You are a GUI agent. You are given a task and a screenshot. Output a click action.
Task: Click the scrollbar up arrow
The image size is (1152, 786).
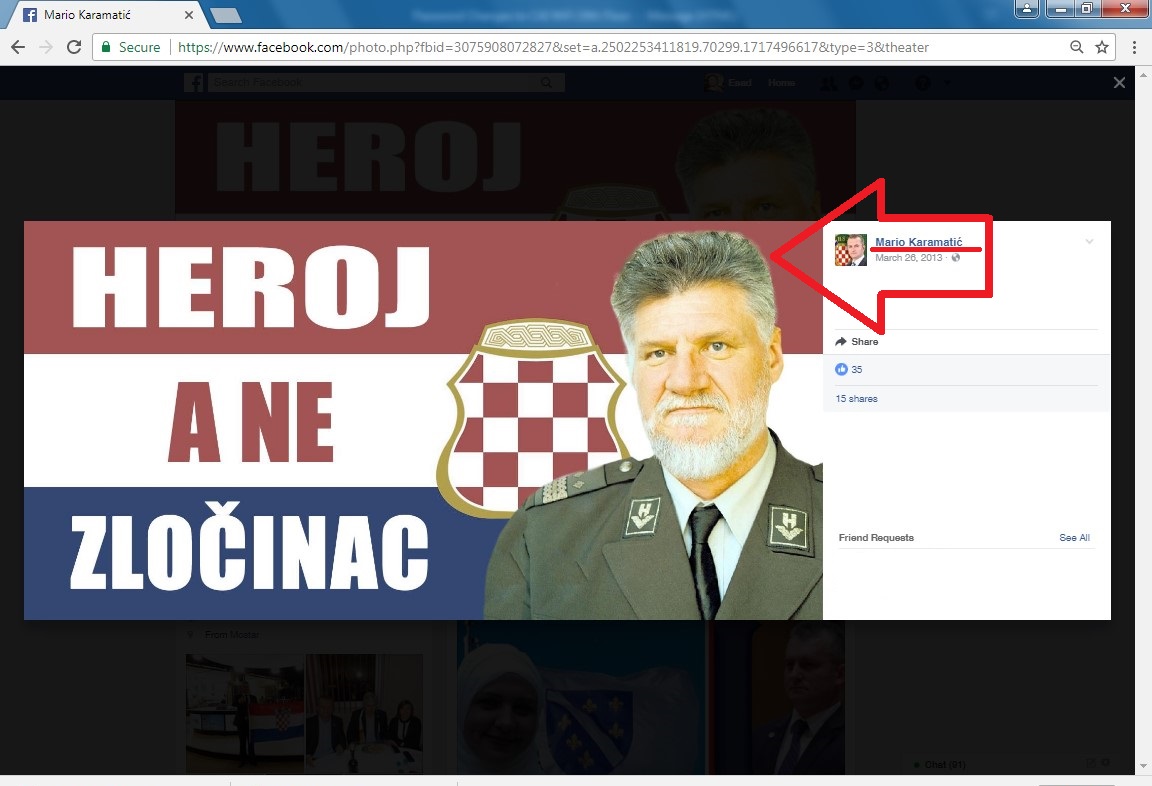[x=1143, y=73]
